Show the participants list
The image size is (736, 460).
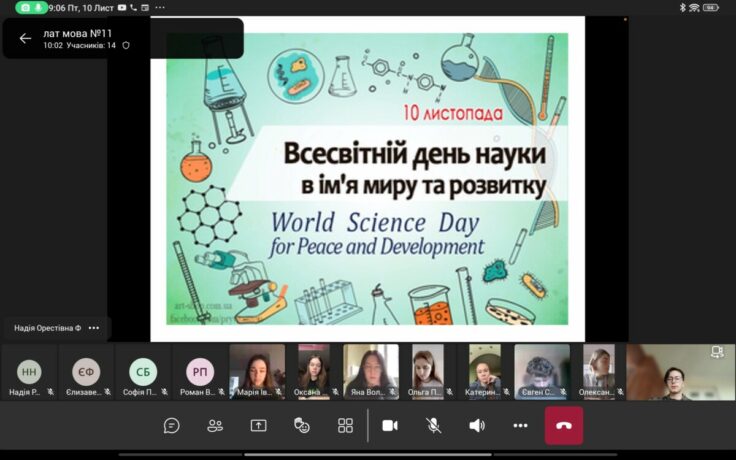pos(215,425)
